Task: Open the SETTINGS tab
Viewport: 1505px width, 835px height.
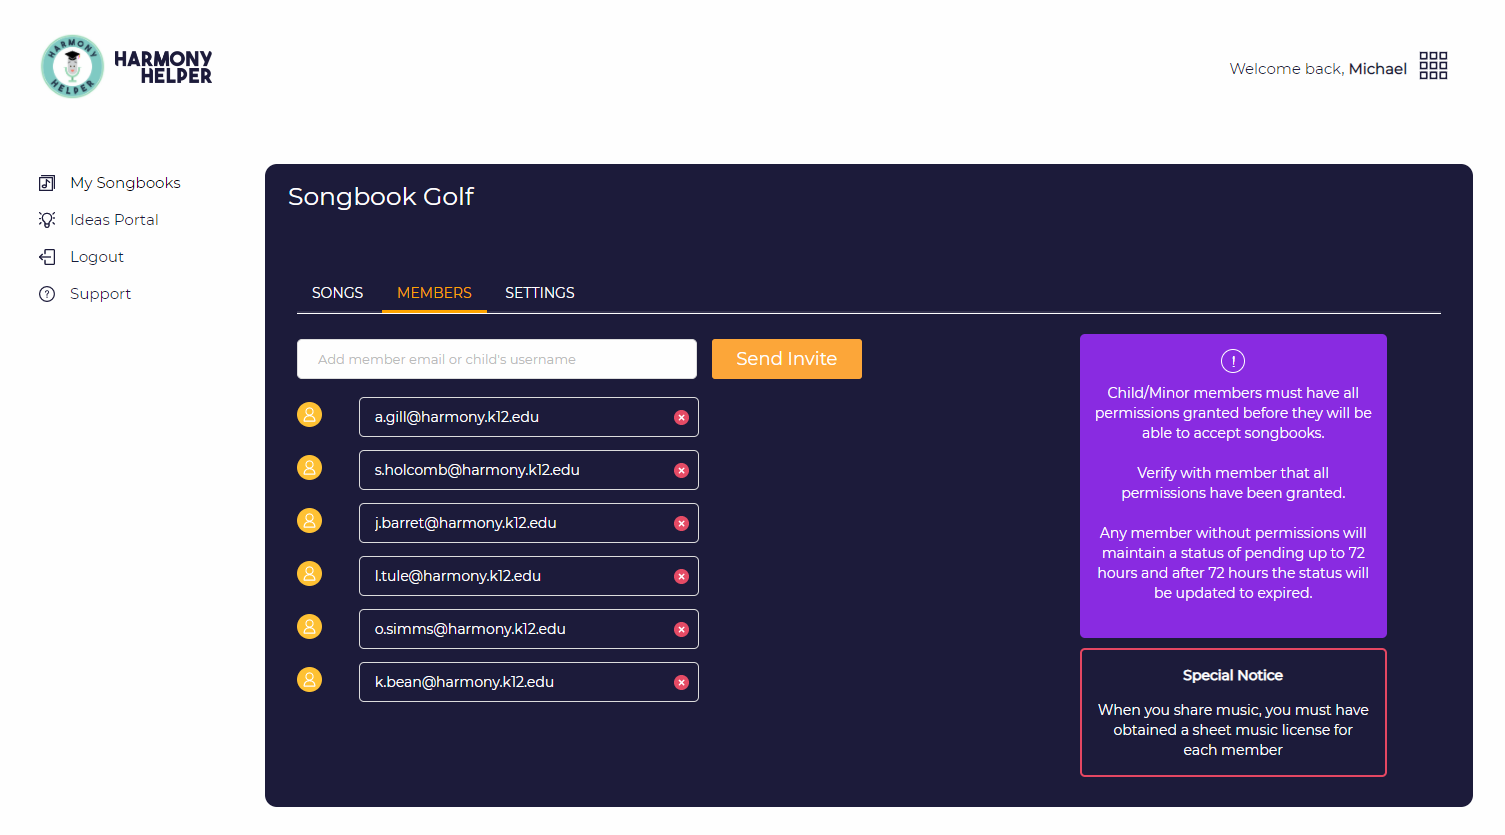Action: click(540, 293)
